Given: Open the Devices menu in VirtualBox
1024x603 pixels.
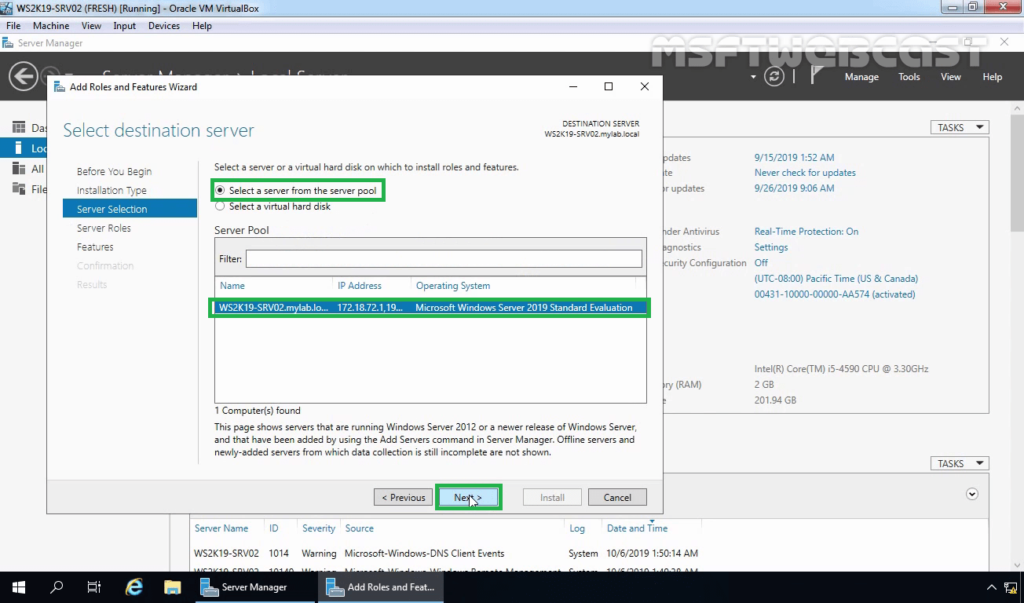Looking at the screenshot, I should coord(164,25).
